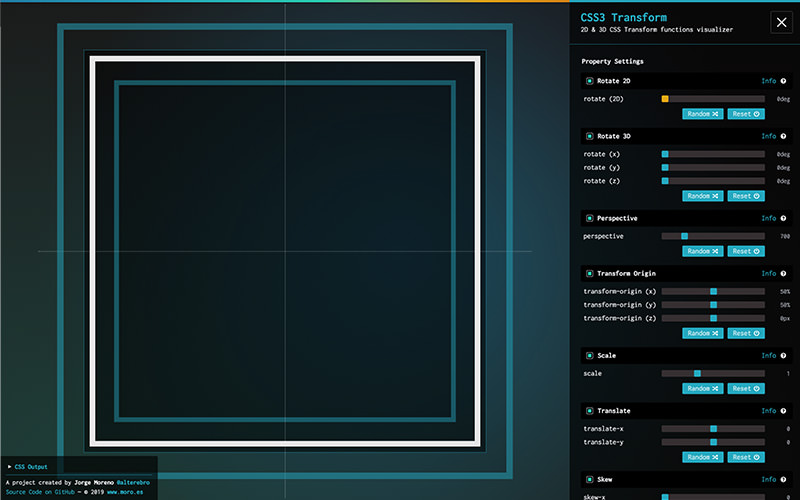Click the help icon beside Transform Origin Info
Image resolution: width=800 pixels, height=500 pixels.
783,273
